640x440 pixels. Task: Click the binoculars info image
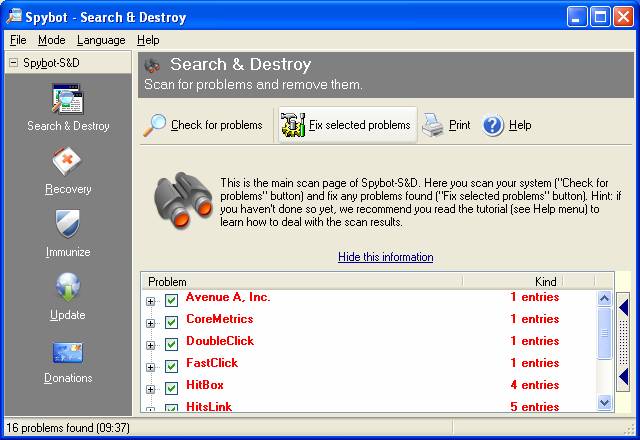(183, 200)
